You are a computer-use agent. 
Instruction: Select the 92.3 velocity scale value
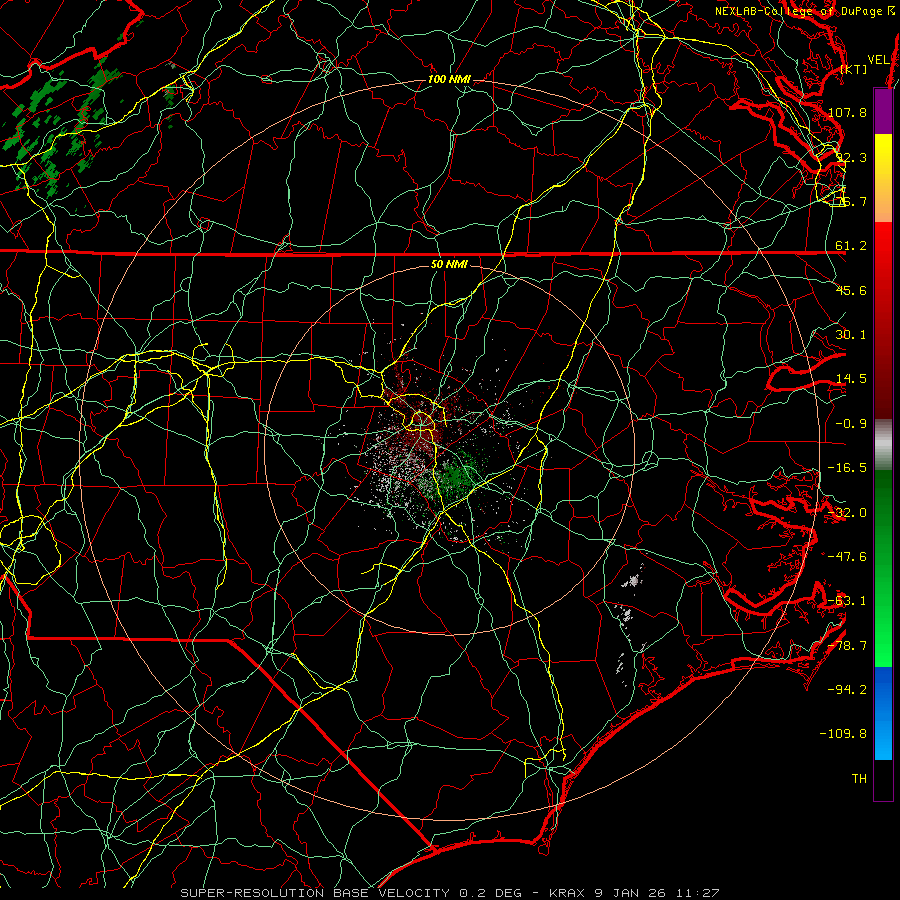coord(851,157)
